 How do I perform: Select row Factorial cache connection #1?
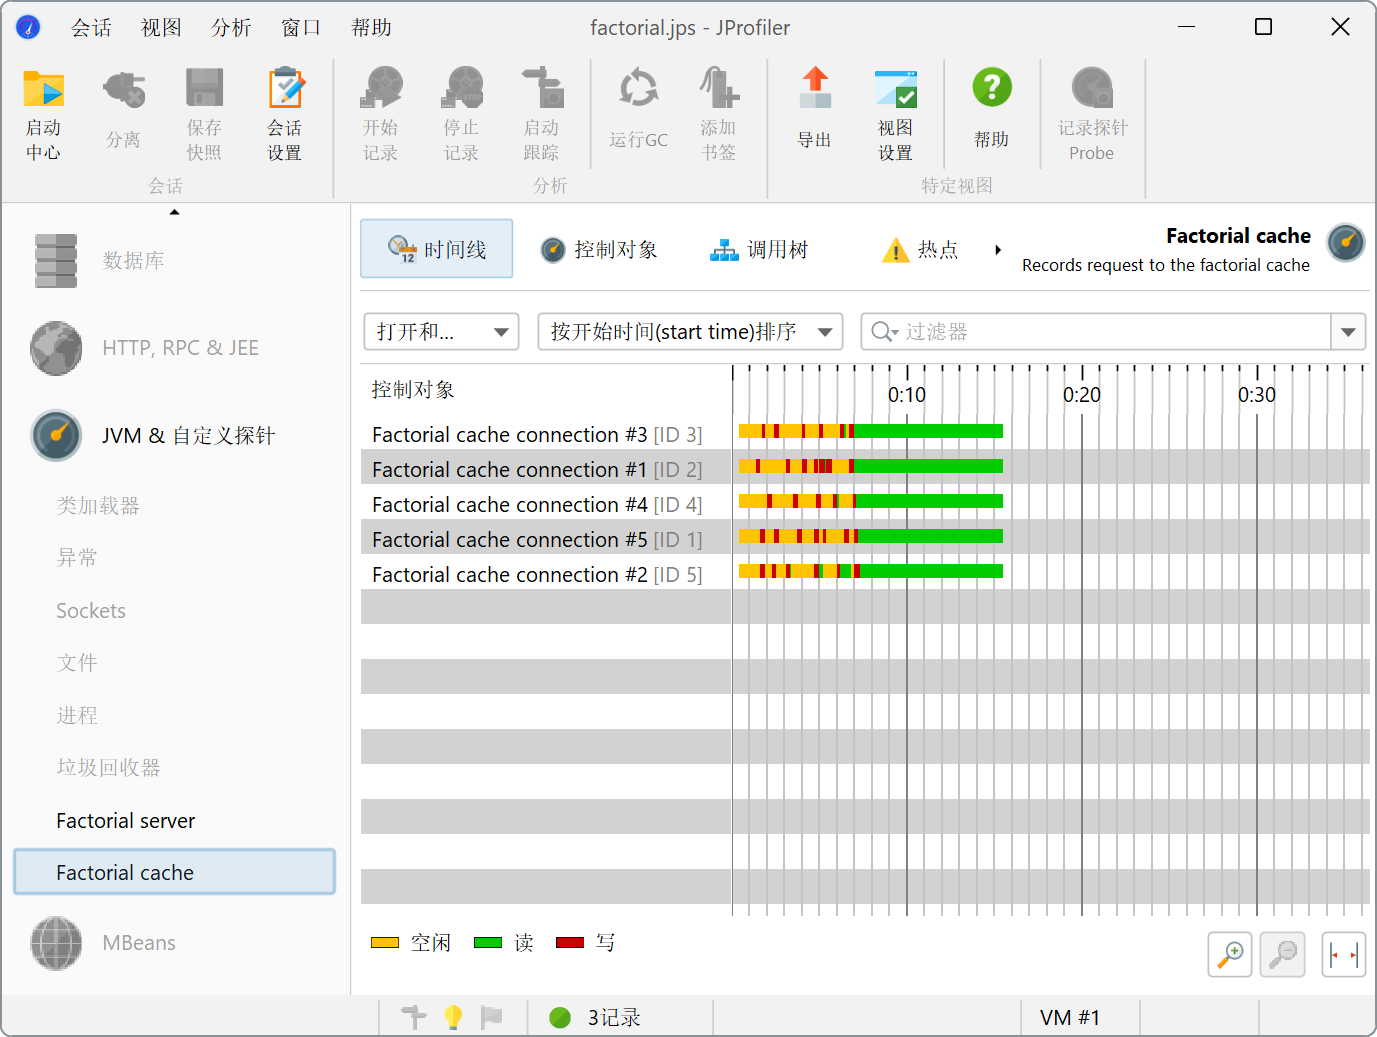[865, 469]
